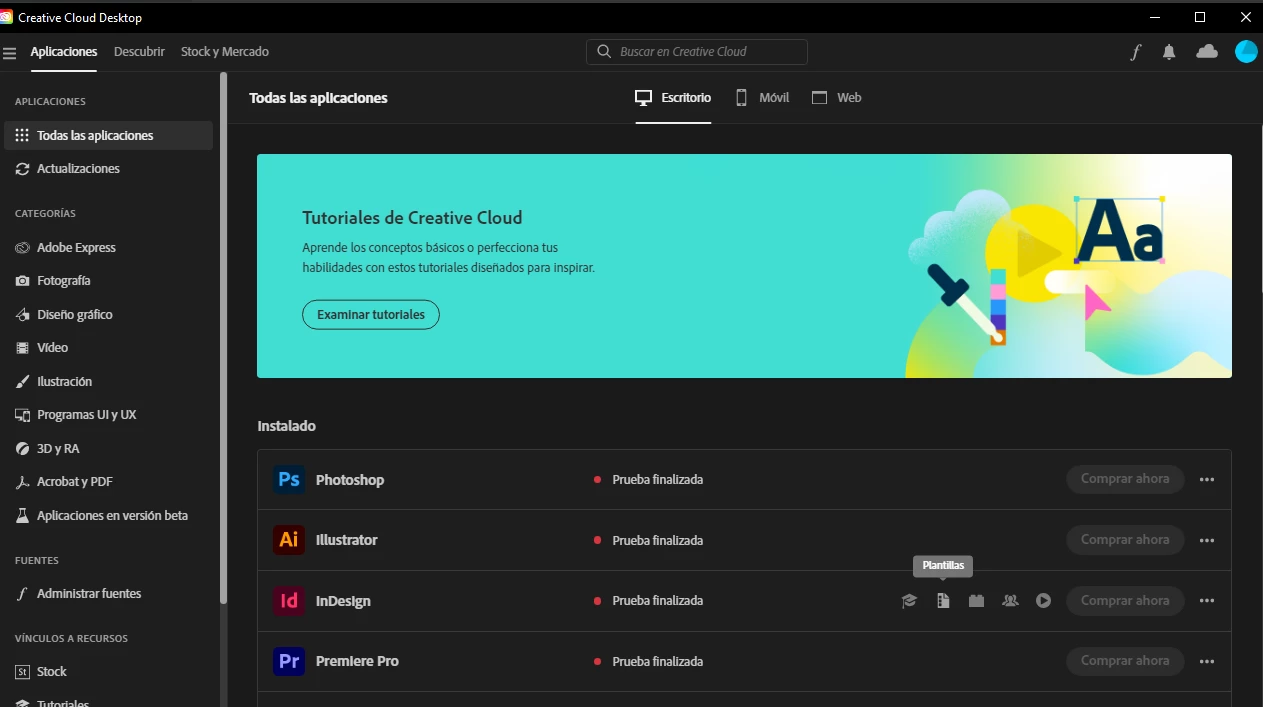
Task: Open InDesign templates icon
Action: pyautogui.click(x=943, y=601)
